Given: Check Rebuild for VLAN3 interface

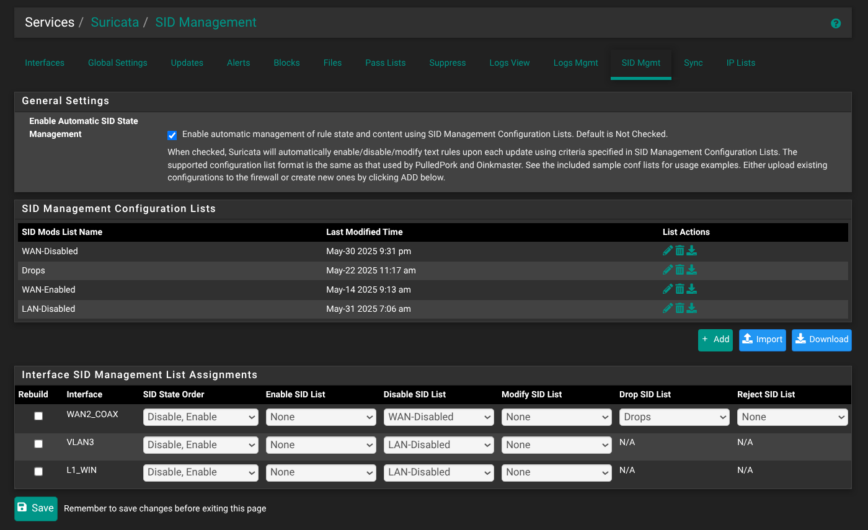Looking at the screenshot, I should [x=38, y=444].
